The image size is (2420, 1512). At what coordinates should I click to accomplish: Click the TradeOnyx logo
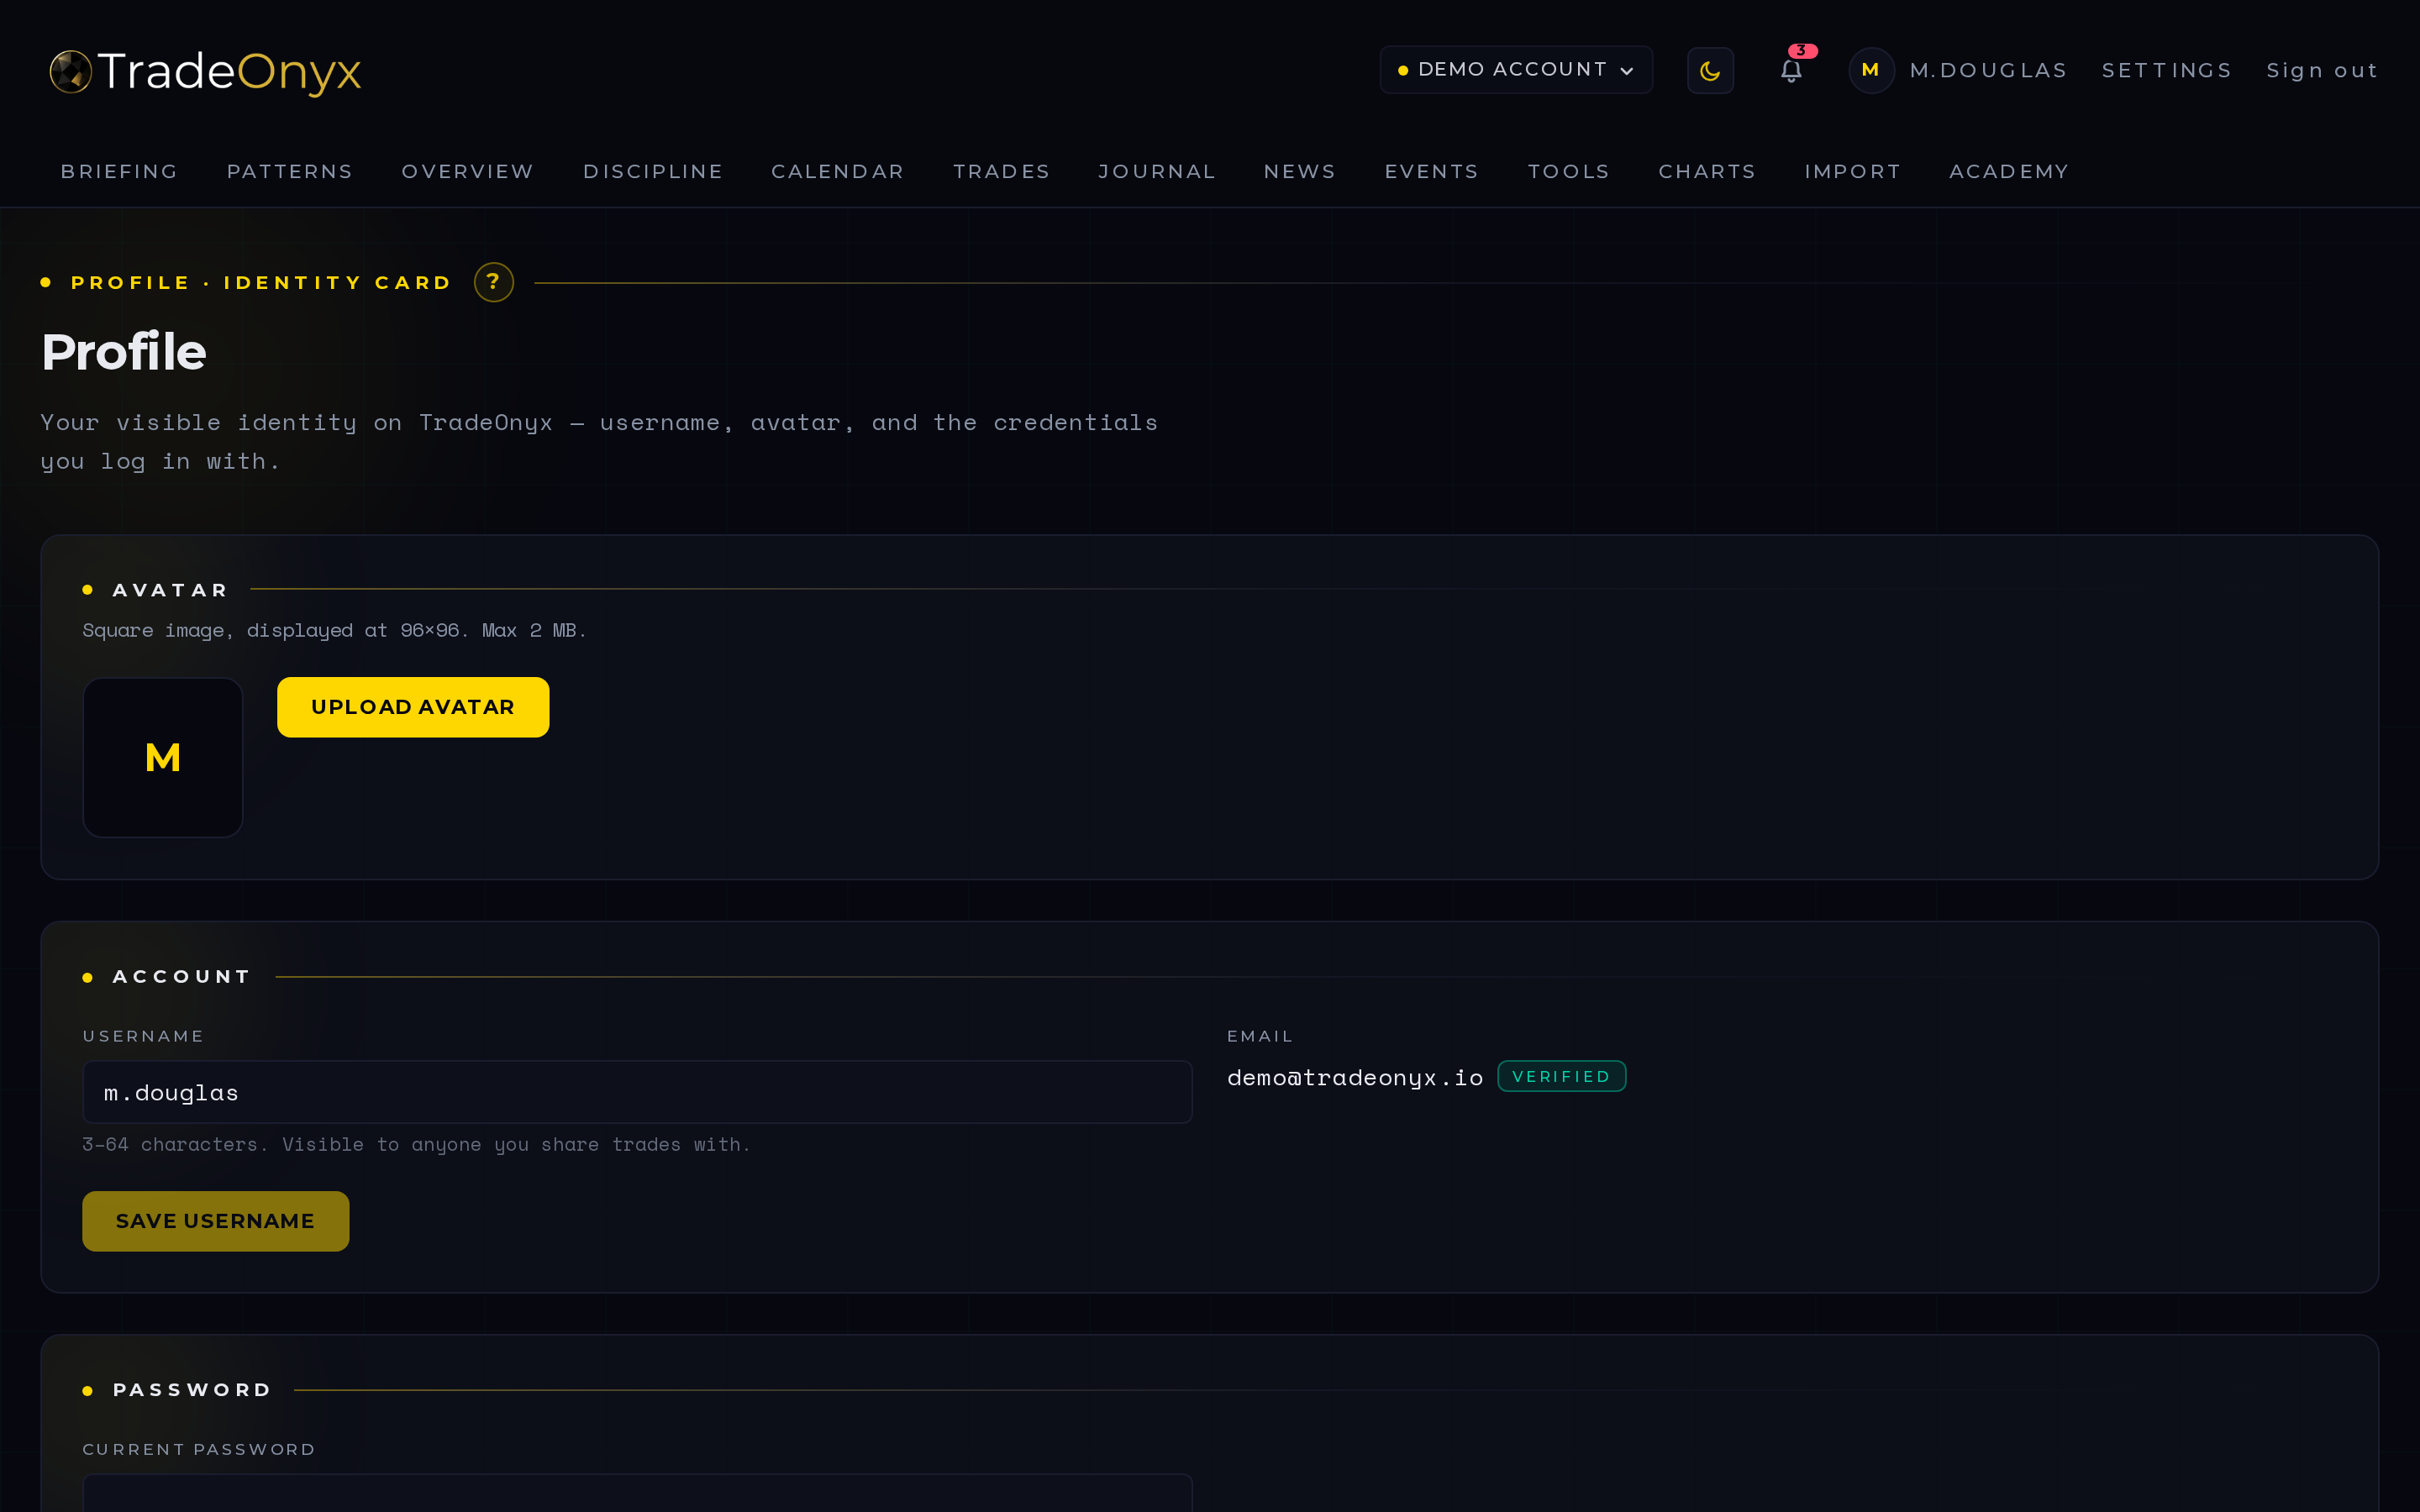(205, 71)
